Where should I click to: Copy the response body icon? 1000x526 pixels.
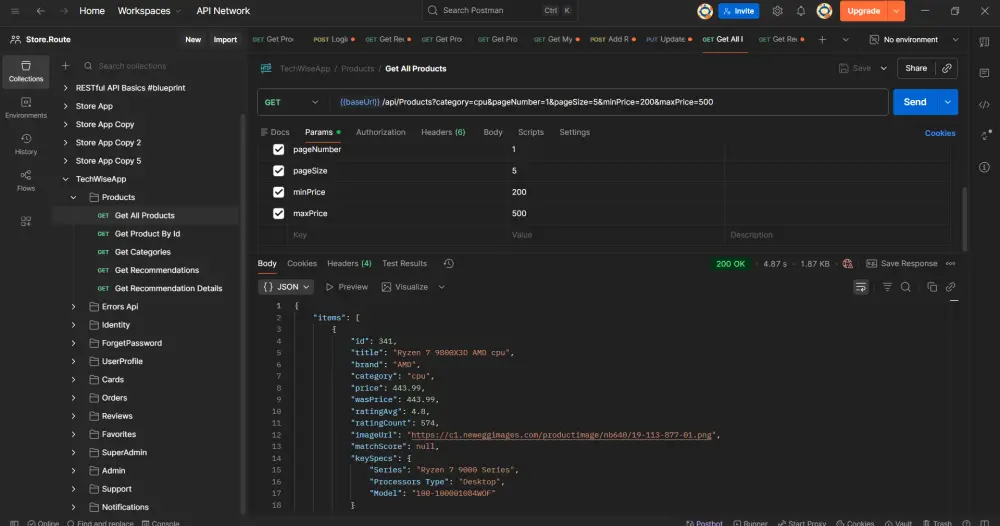(x=932, y=288)
